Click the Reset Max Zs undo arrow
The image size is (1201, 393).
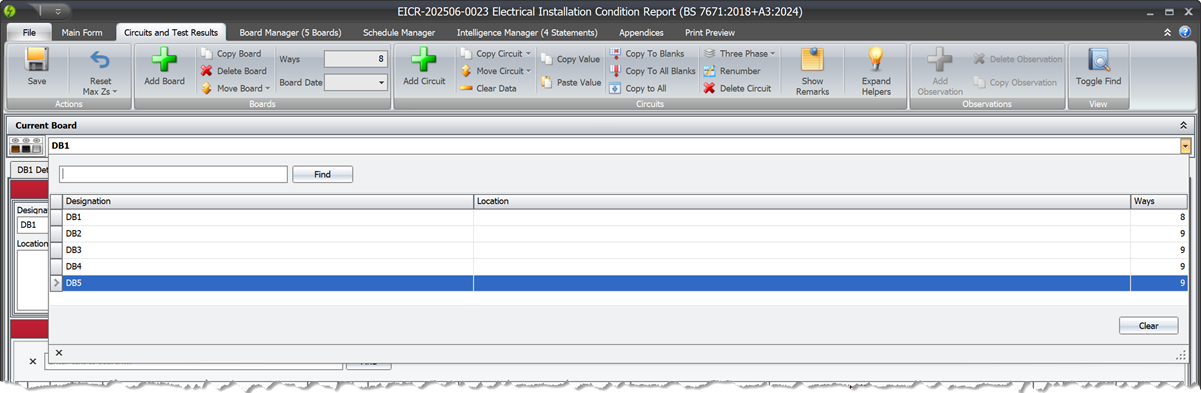coord(100,60)
